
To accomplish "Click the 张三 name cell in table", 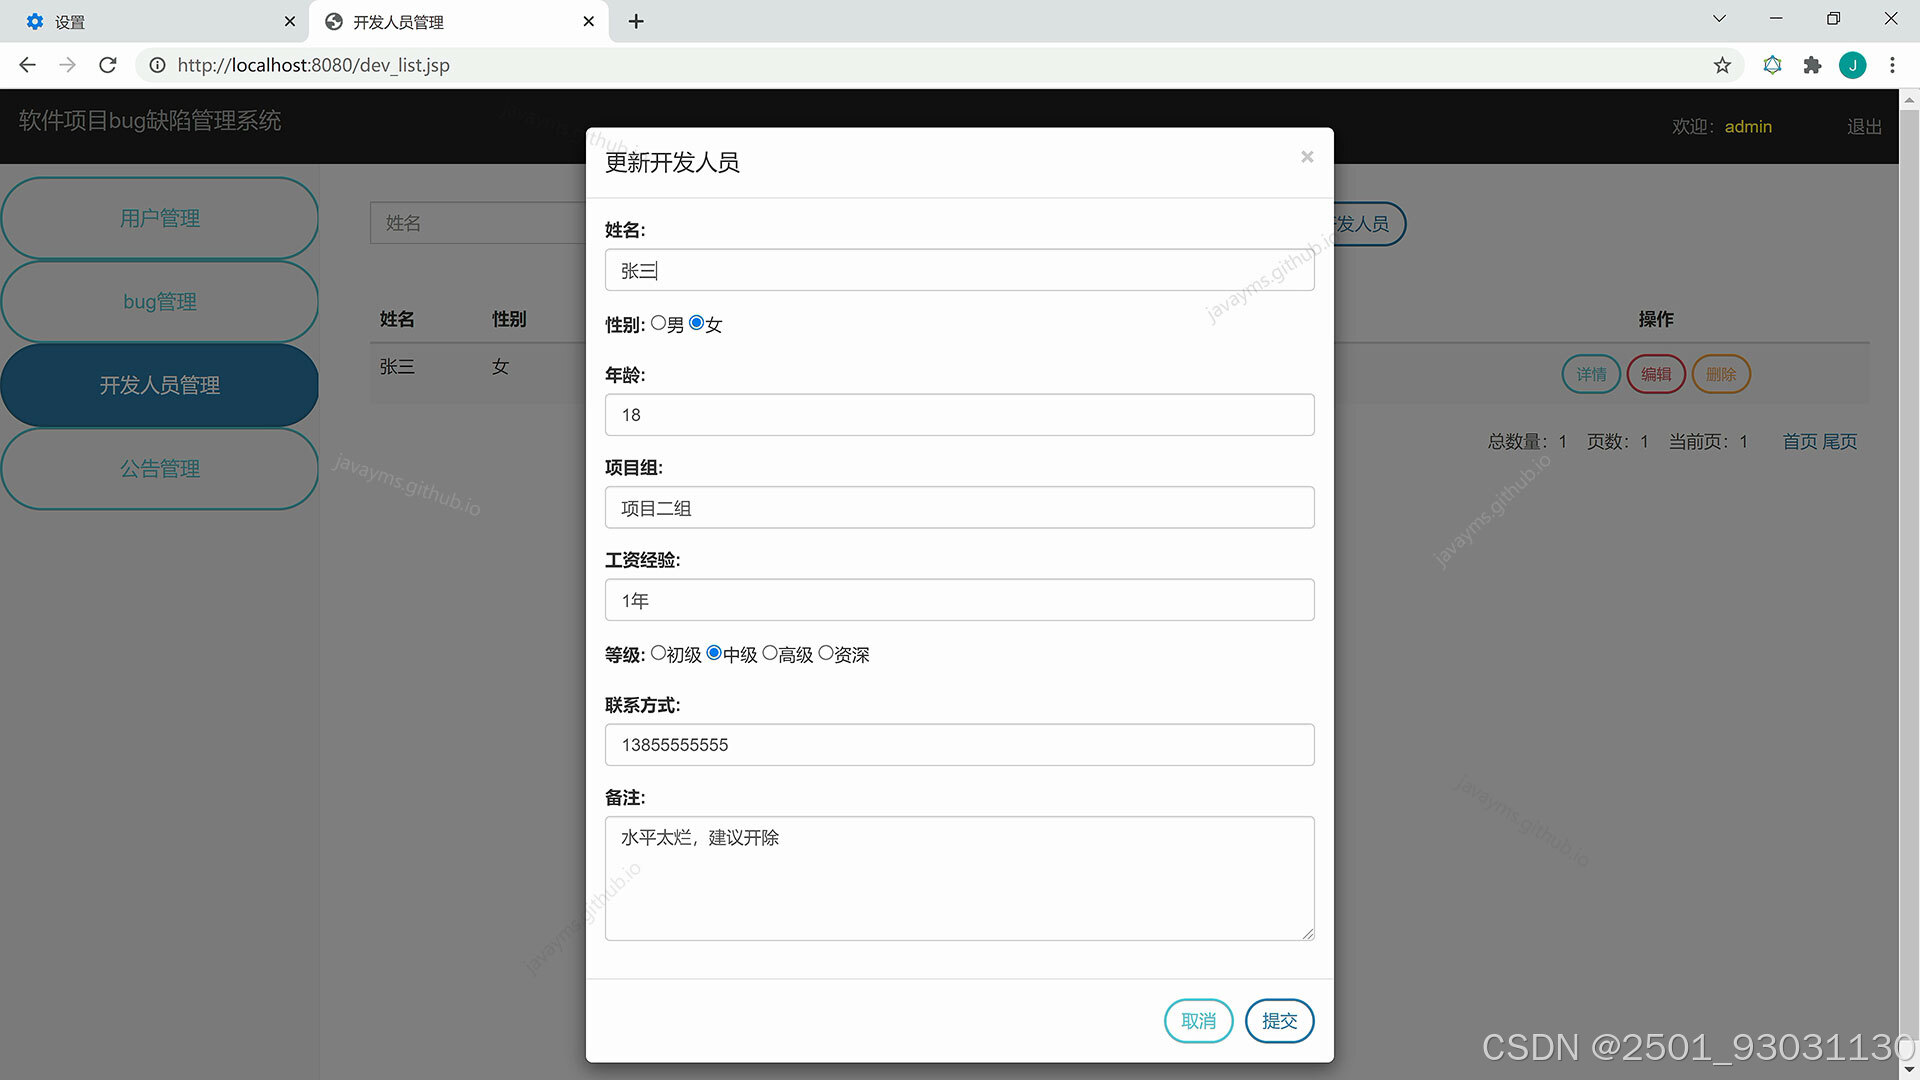I will coord(397,367).
